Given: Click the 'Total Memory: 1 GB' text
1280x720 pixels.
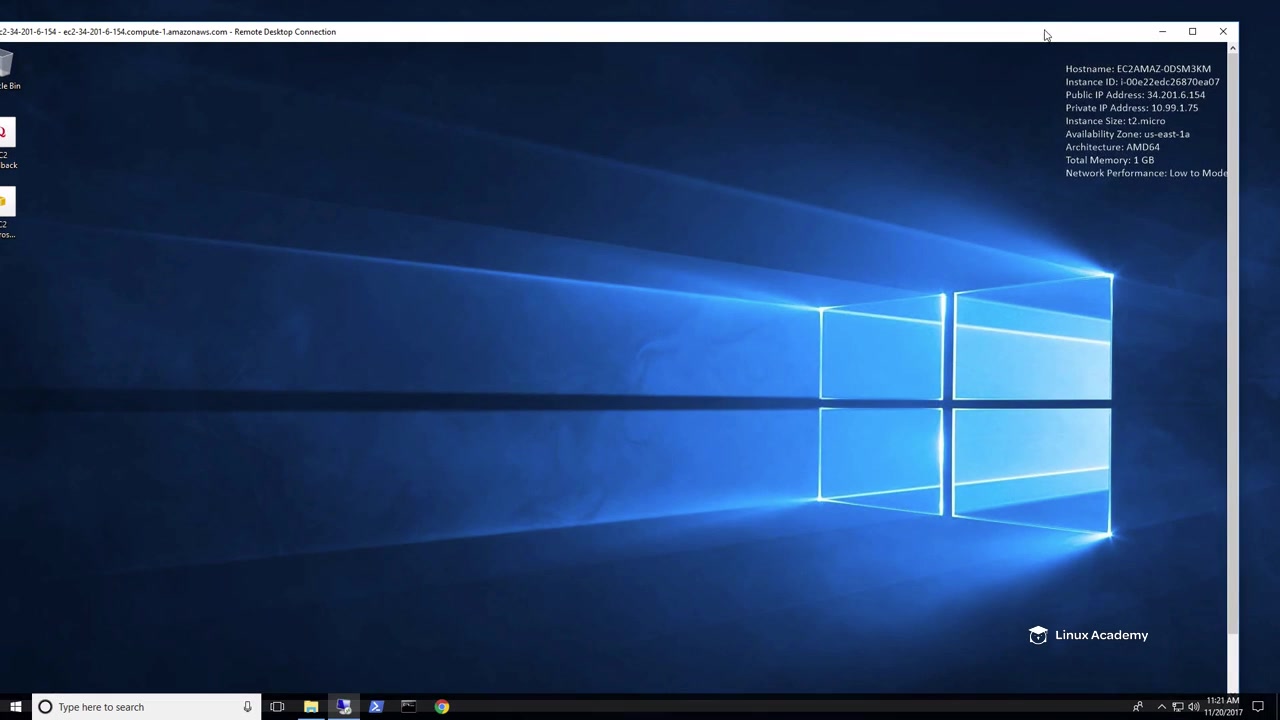Looking at the screenshot, I should (x=1109, y=160).
